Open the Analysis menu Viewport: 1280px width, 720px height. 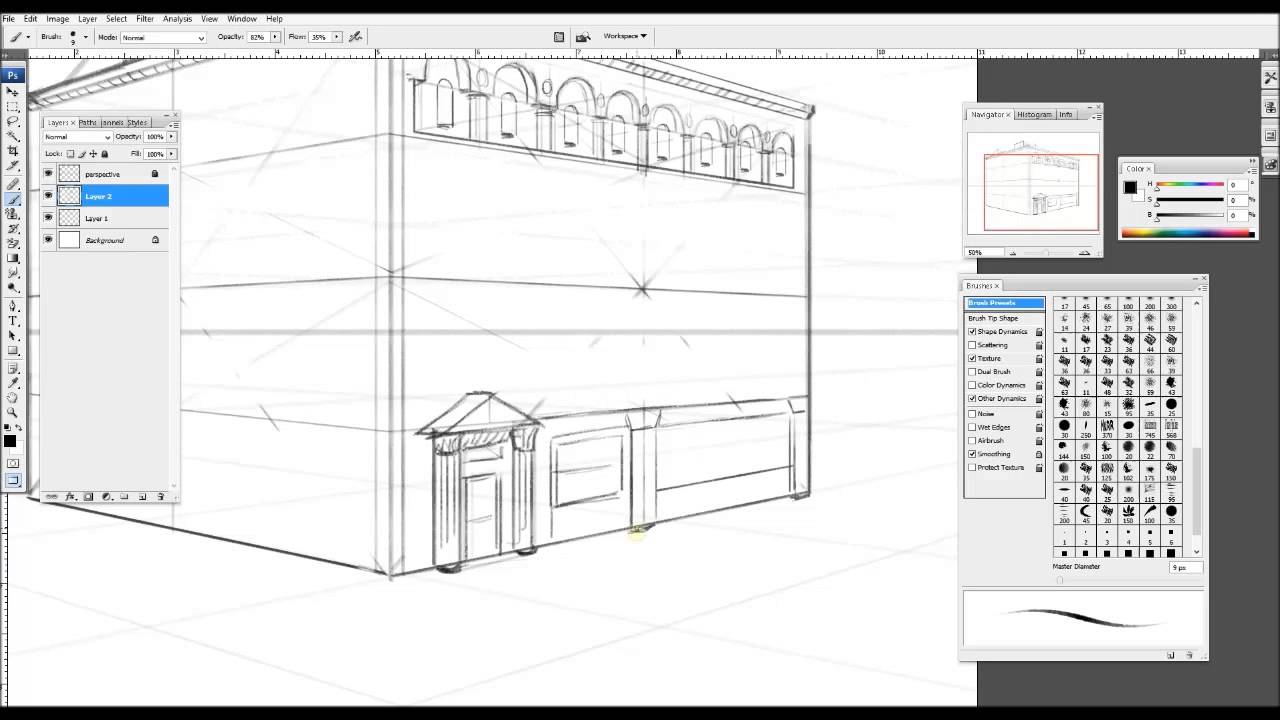click(x=177, y=19)
